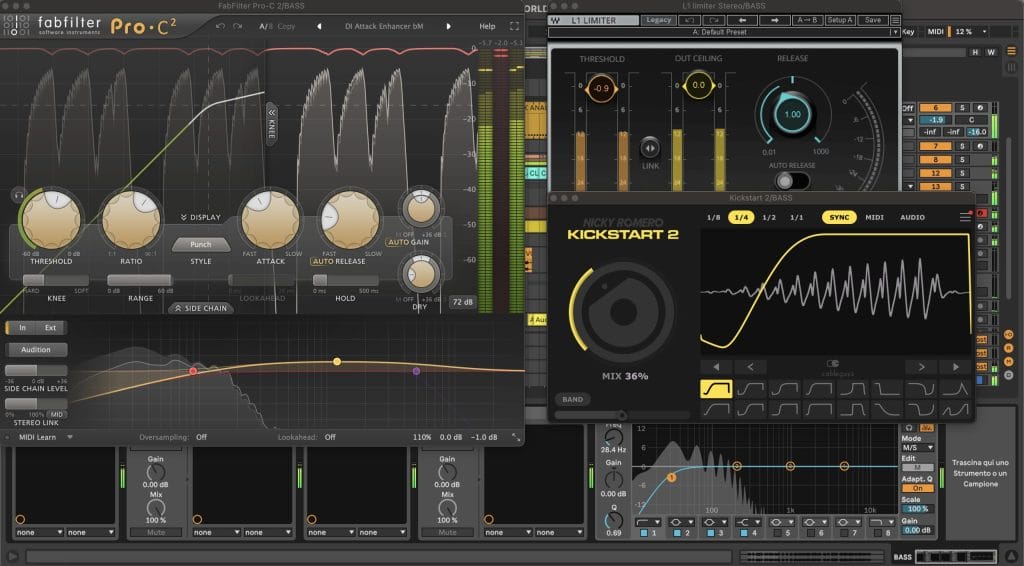Click the Kickstart BAND frequency slider
This screenshot has height=566, width=1024.
622,415
